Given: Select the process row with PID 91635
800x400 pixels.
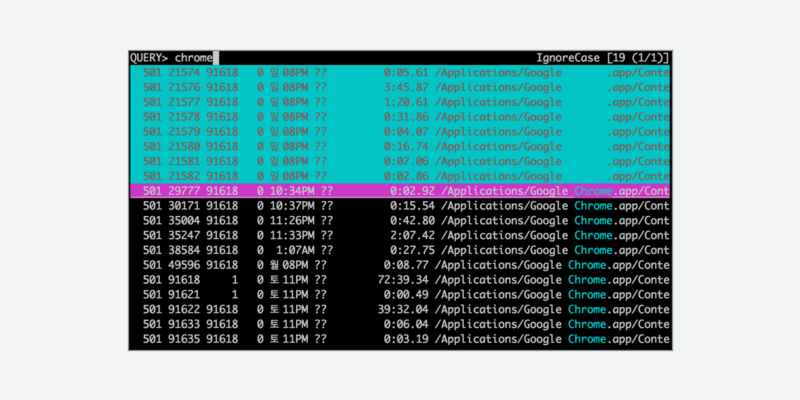Looking at the screenshot, I should pos(399,339).
